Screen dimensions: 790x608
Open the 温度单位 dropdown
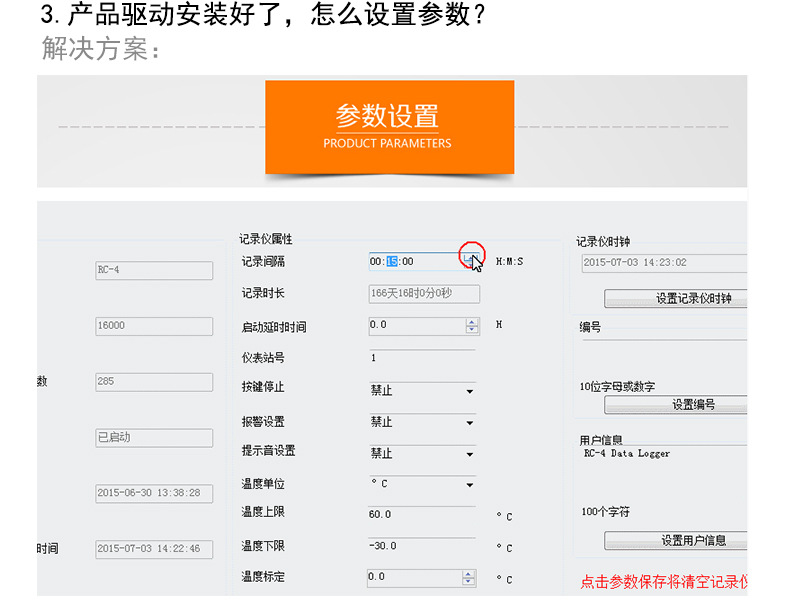[x=422, y=484]
